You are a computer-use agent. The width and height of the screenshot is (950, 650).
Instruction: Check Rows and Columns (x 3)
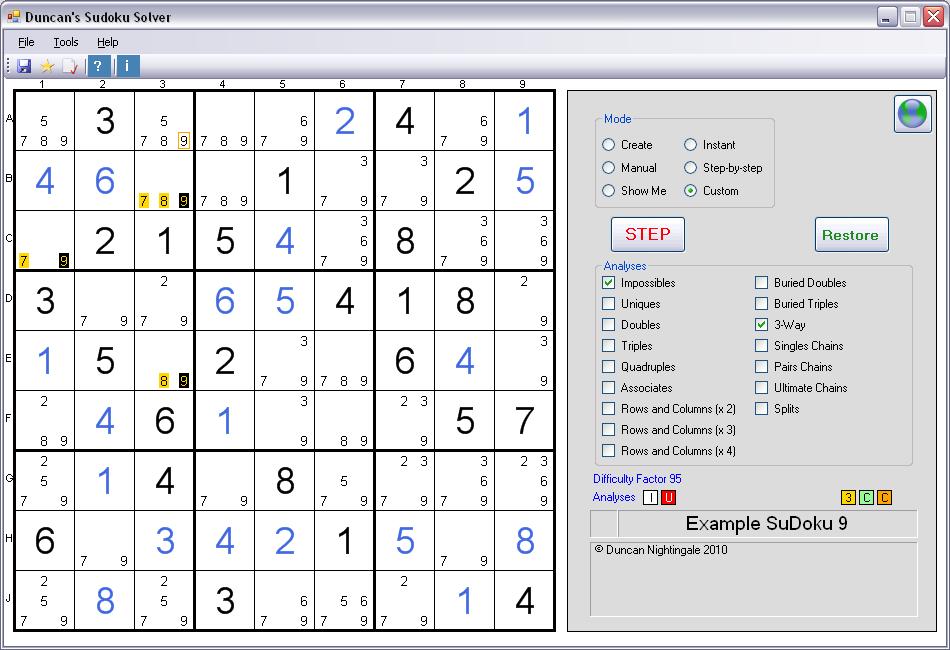608,429
